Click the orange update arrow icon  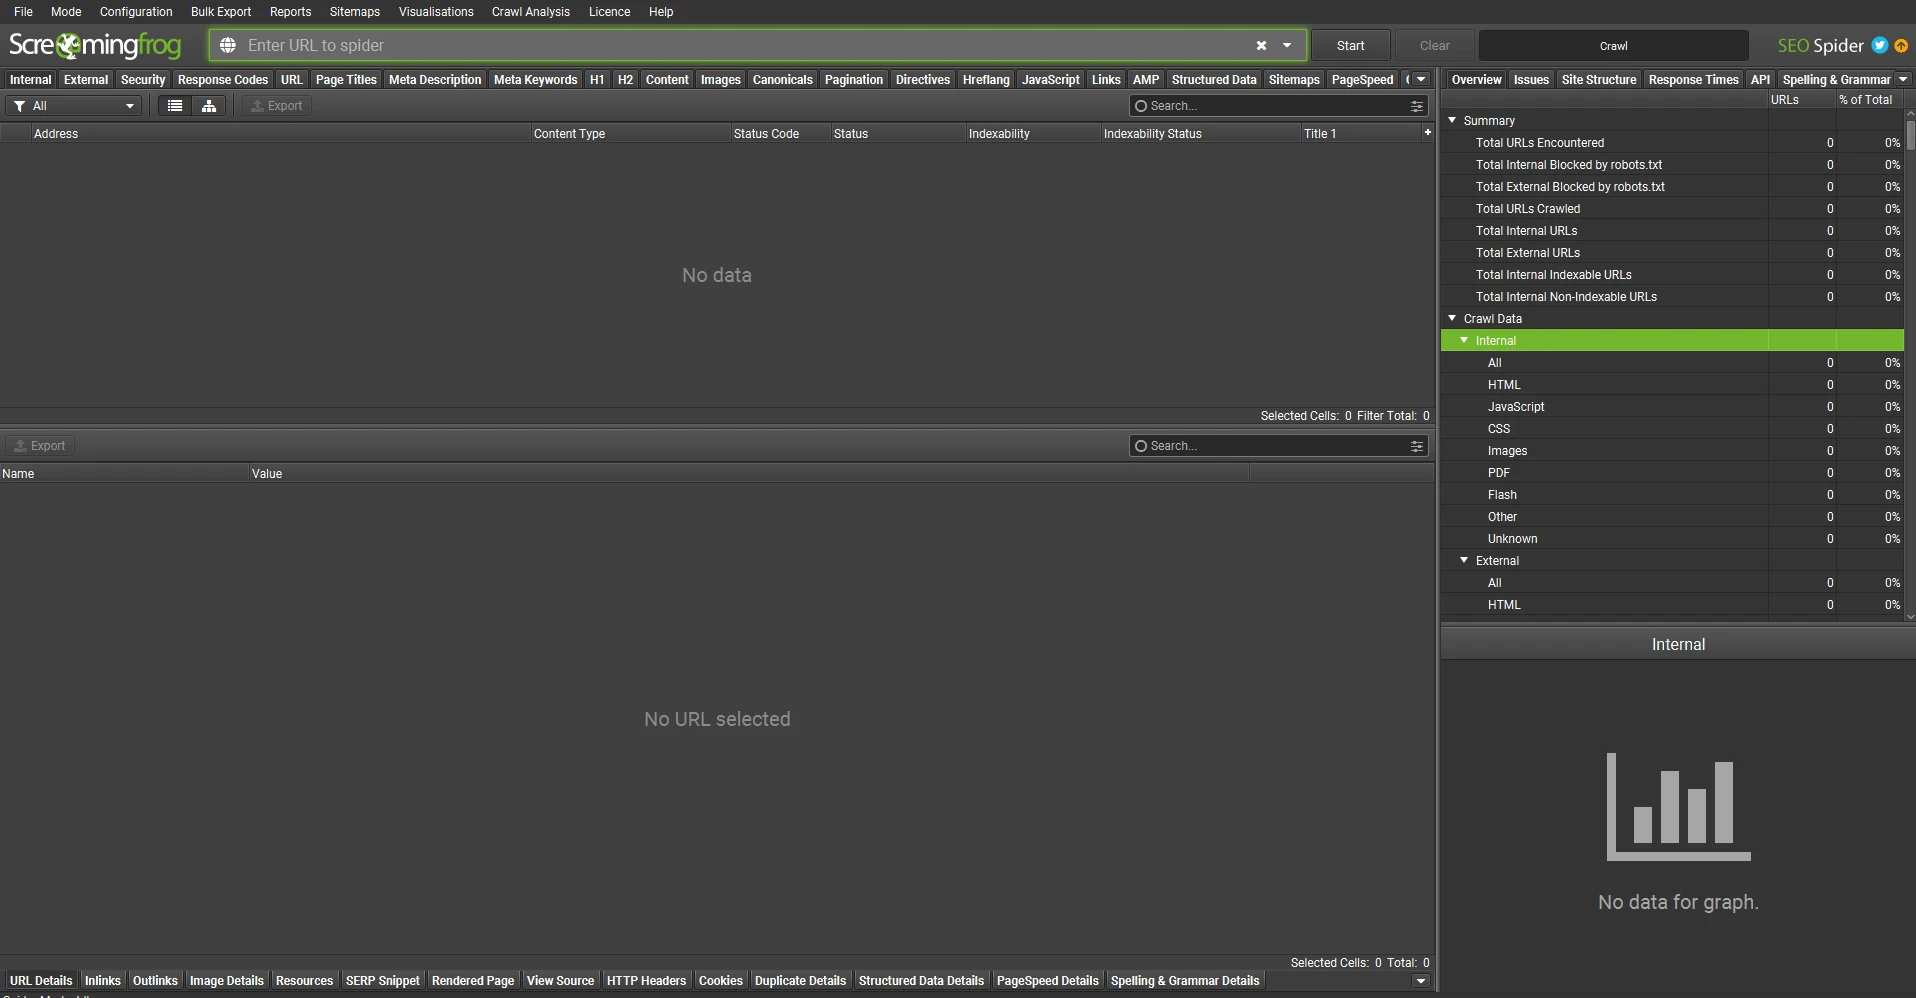click(x=1901, y=46)
